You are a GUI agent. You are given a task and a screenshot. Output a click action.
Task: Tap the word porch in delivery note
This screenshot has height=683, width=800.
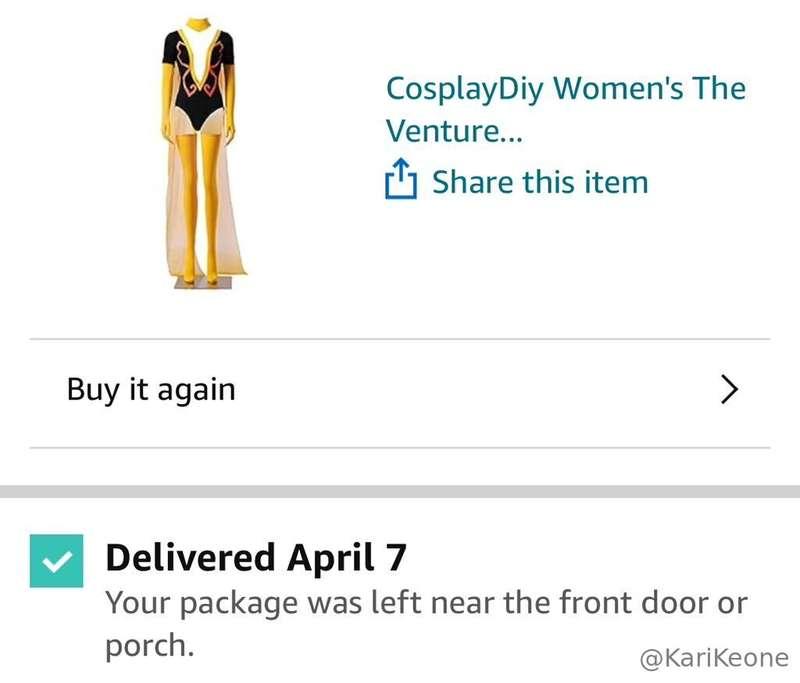pyautogui.click(x=149, y=646)
